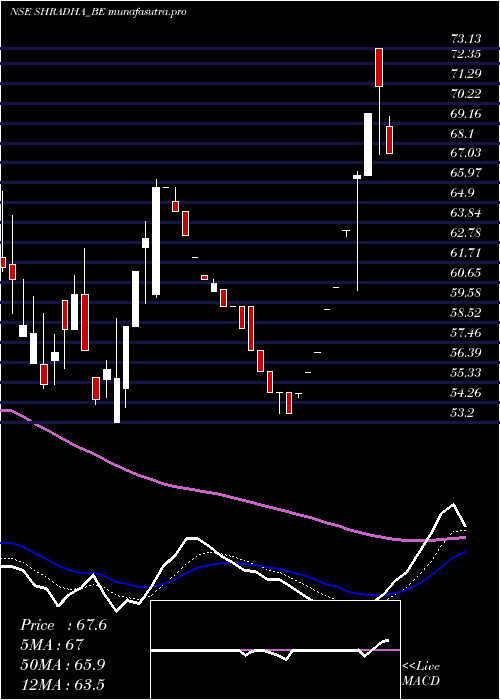This screenshot has width=500, height=700.
Task: Select the 58.52 price label
Action: point(466,312)
